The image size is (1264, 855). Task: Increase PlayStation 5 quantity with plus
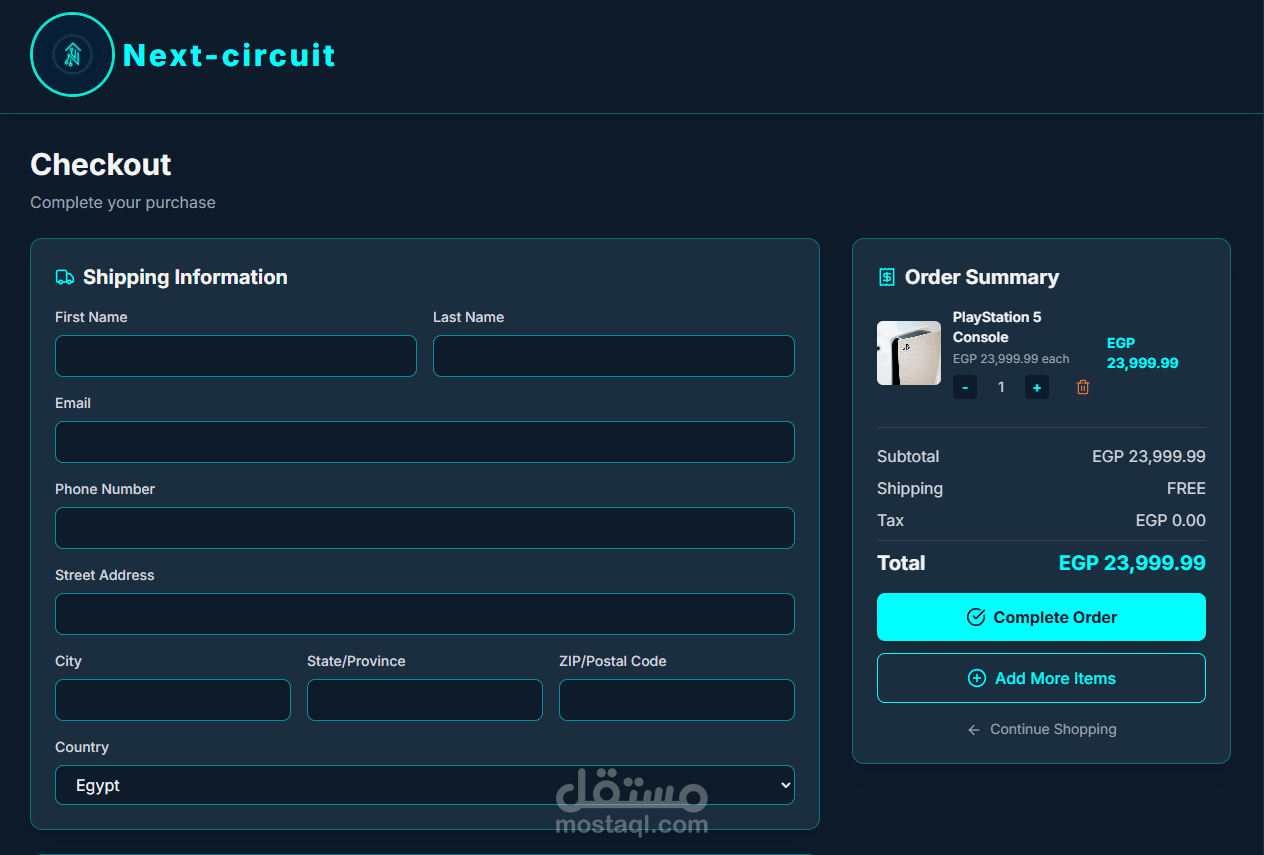[1037, 387]
